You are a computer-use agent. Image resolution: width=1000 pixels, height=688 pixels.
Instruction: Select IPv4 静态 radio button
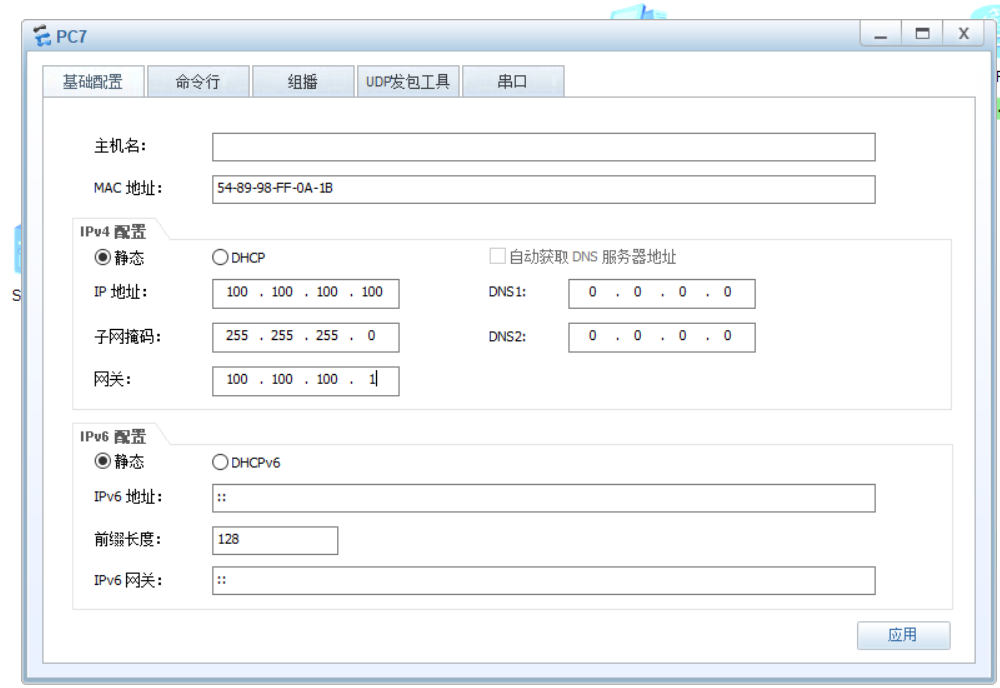point(102,257)
